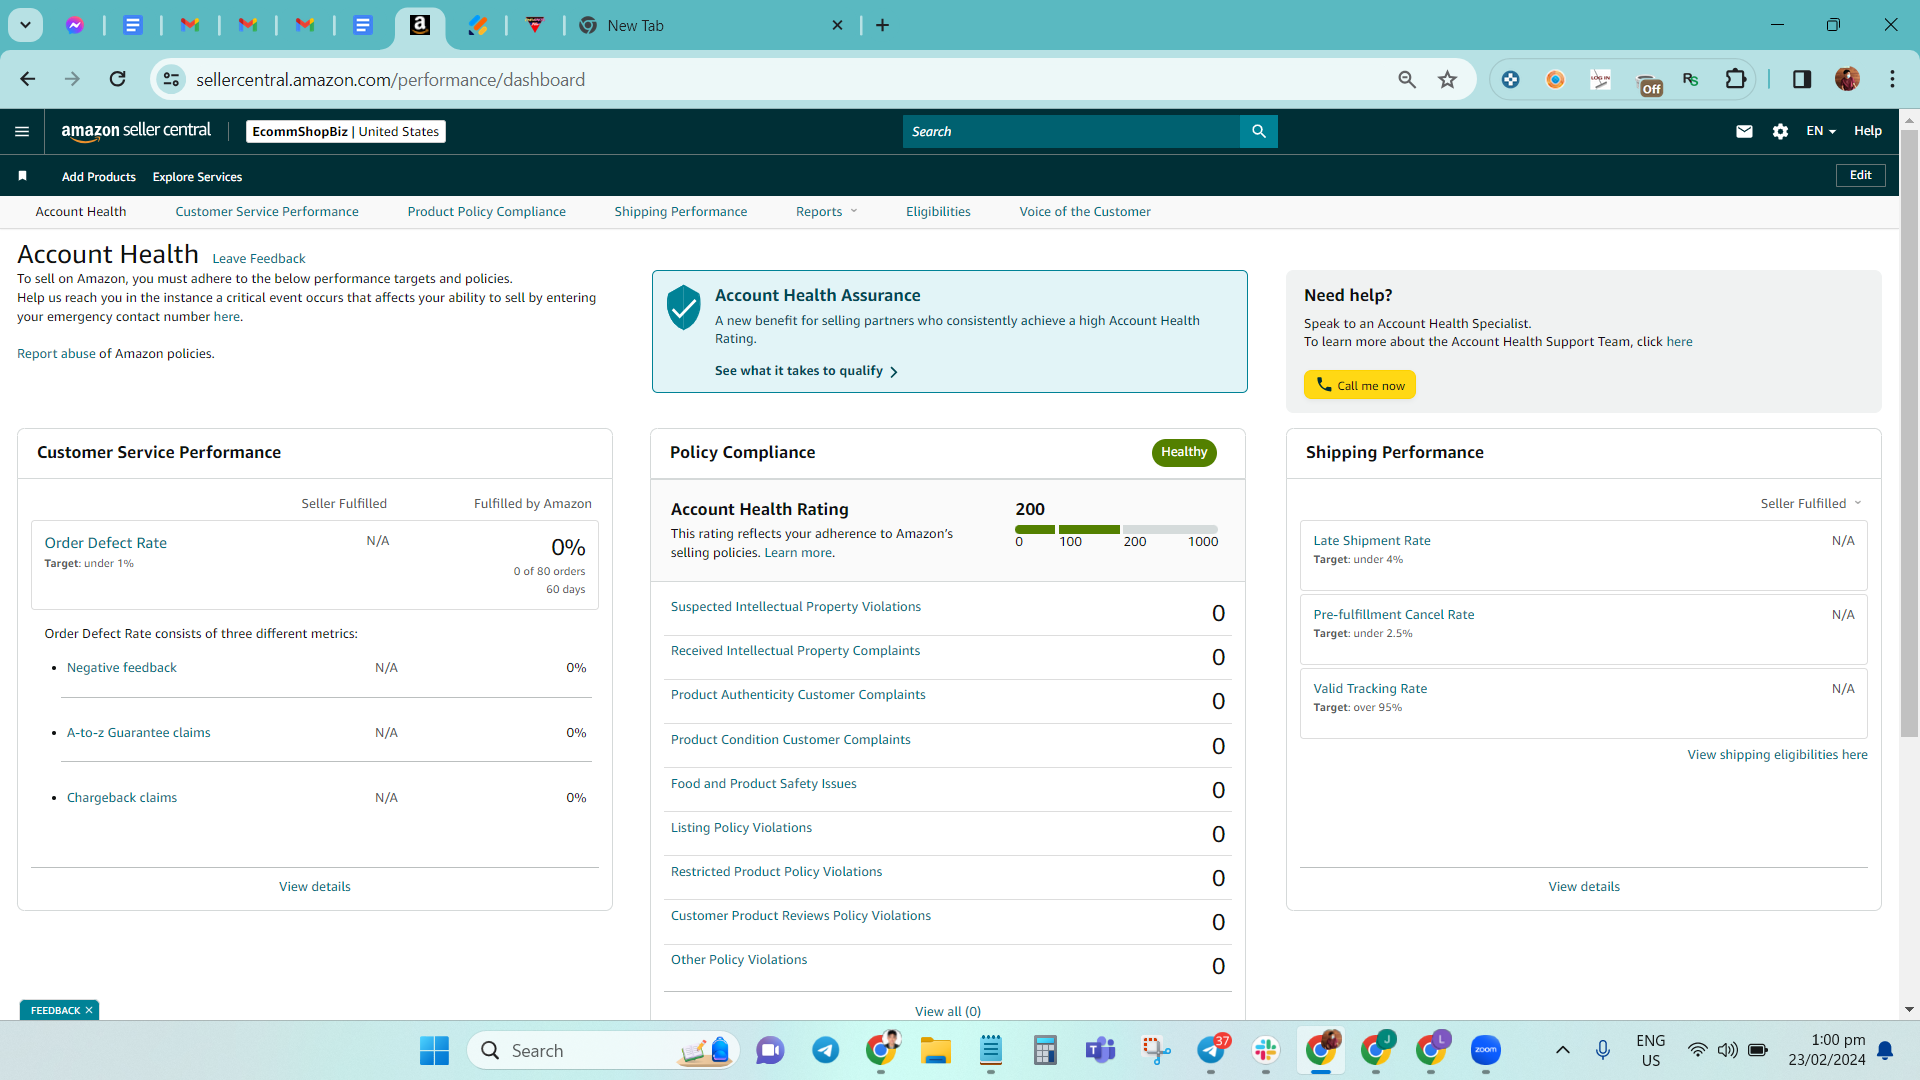Click the search magnifier button

(1259, 131)
